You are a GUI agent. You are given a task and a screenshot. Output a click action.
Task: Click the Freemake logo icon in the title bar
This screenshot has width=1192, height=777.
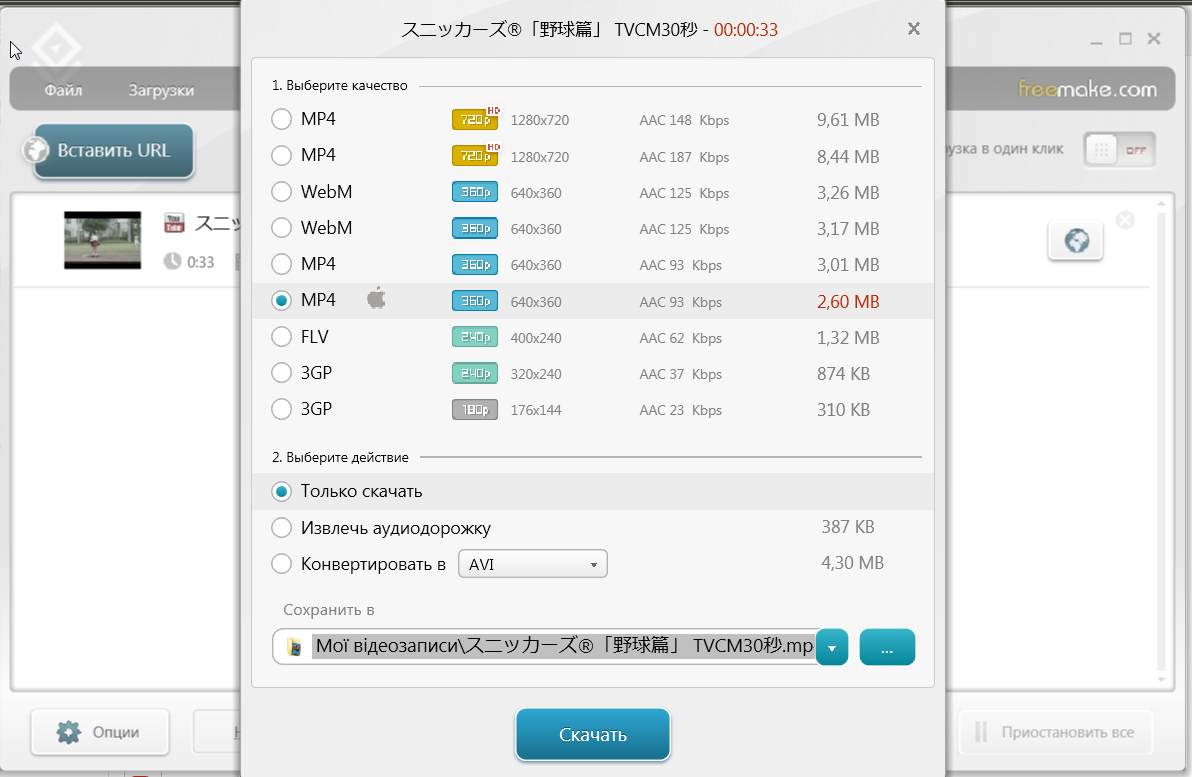(56, 49)
